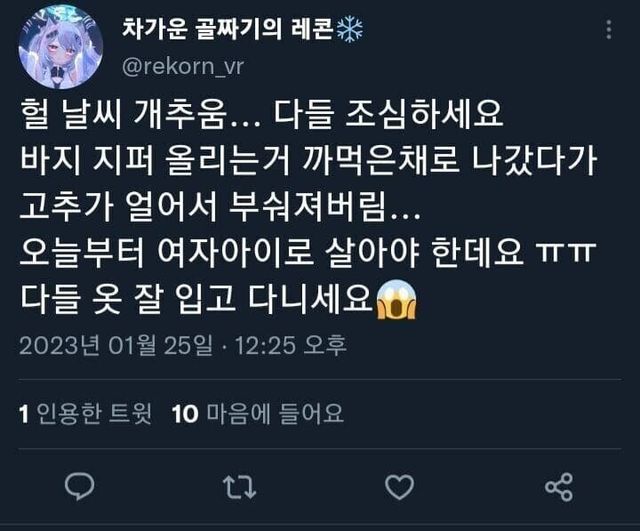Viewport: 640px width, 531px height.
Task: Click the snowflake emoji beside the name
Action: coord(349,29)
